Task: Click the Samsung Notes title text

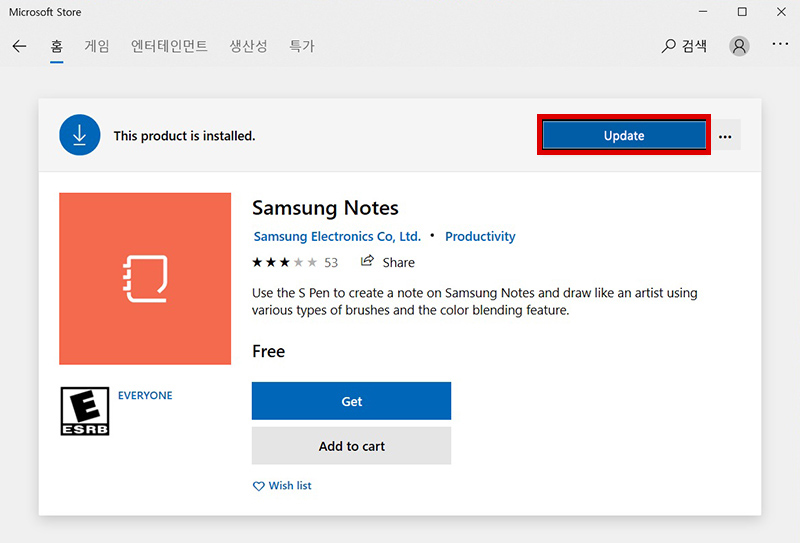Action: pyautogui.click(x=325, y=208)
